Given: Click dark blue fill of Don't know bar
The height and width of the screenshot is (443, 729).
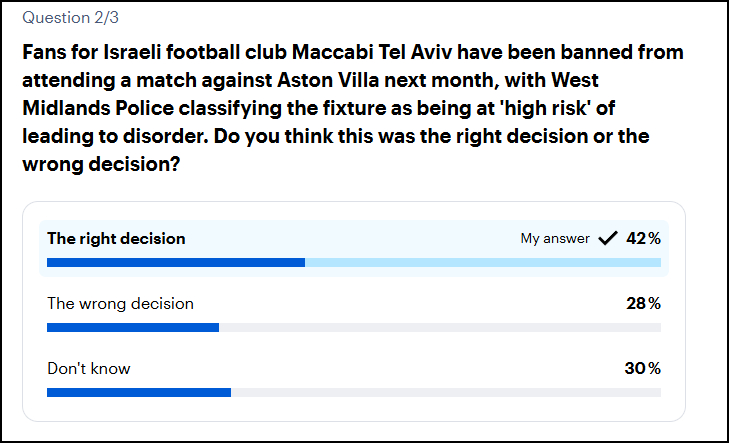Looking at the screenshot, I should click(138, 392).
